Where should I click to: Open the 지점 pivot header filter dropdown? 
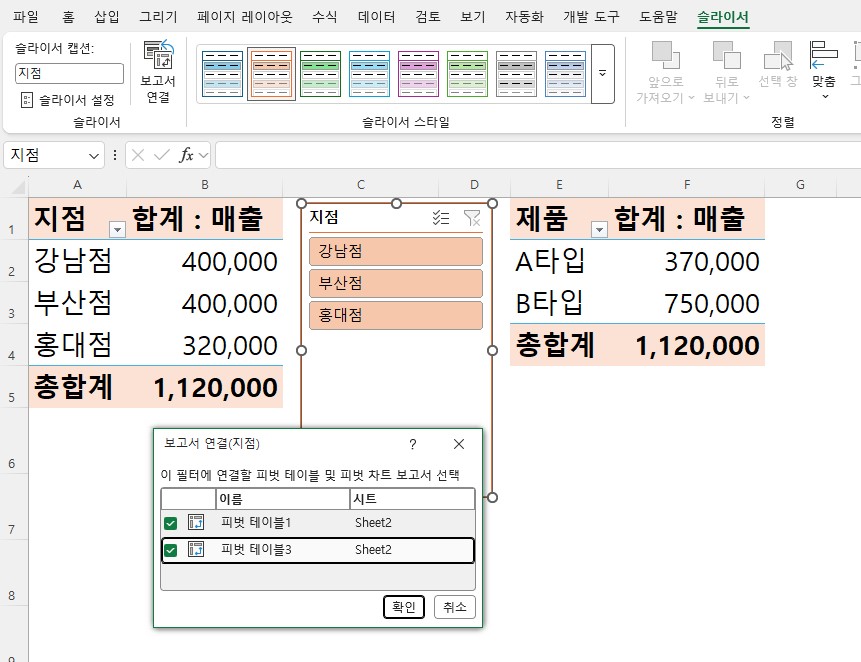117,228
